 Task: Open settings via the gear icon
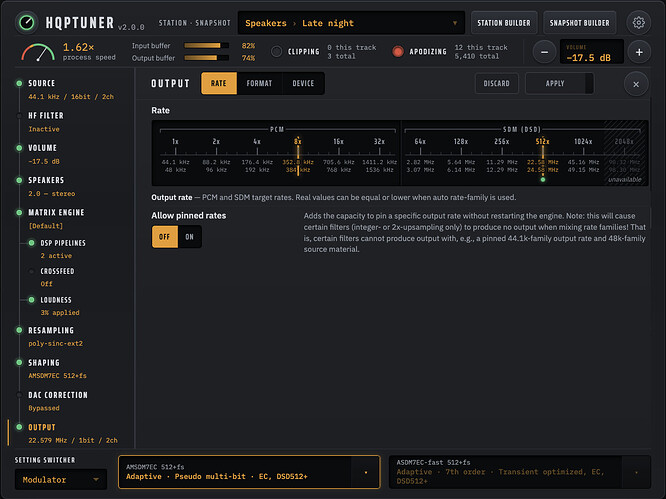click(x=638, y=23)
